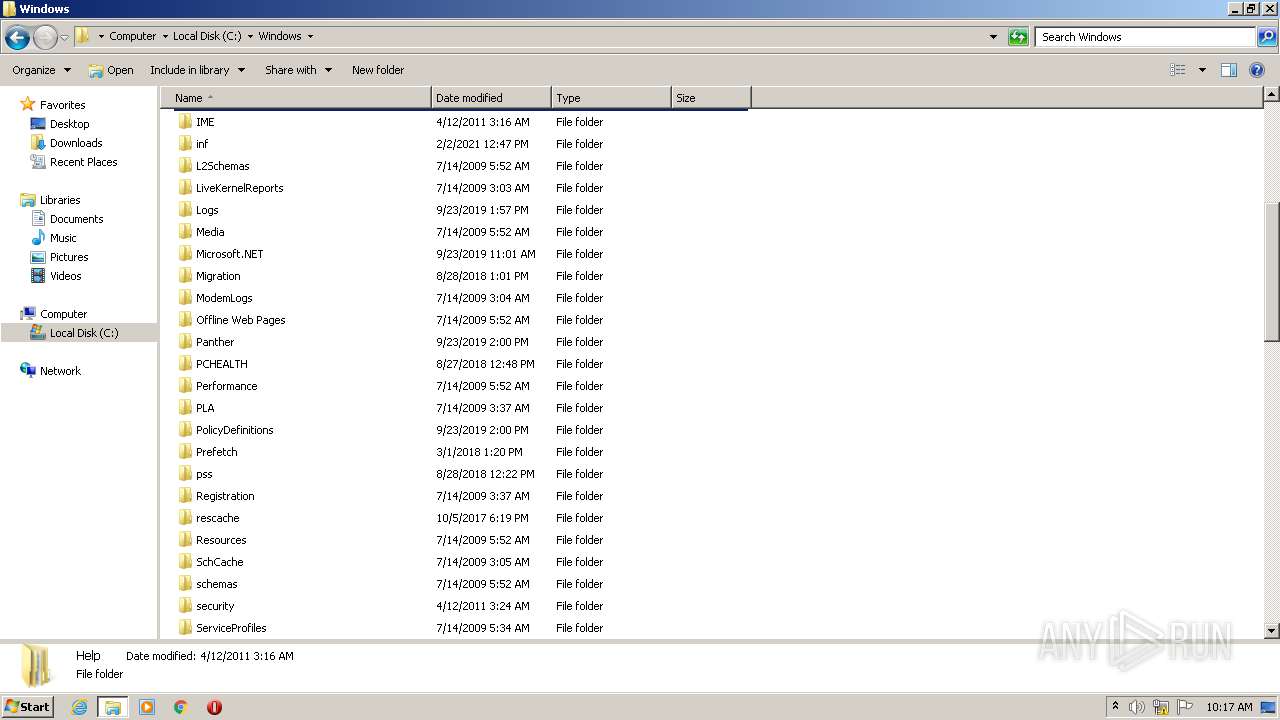Image resolution: width=1280 pixels, height=720 pixels.
Task: Select the Panther folder icon
Action: [185, 342]
